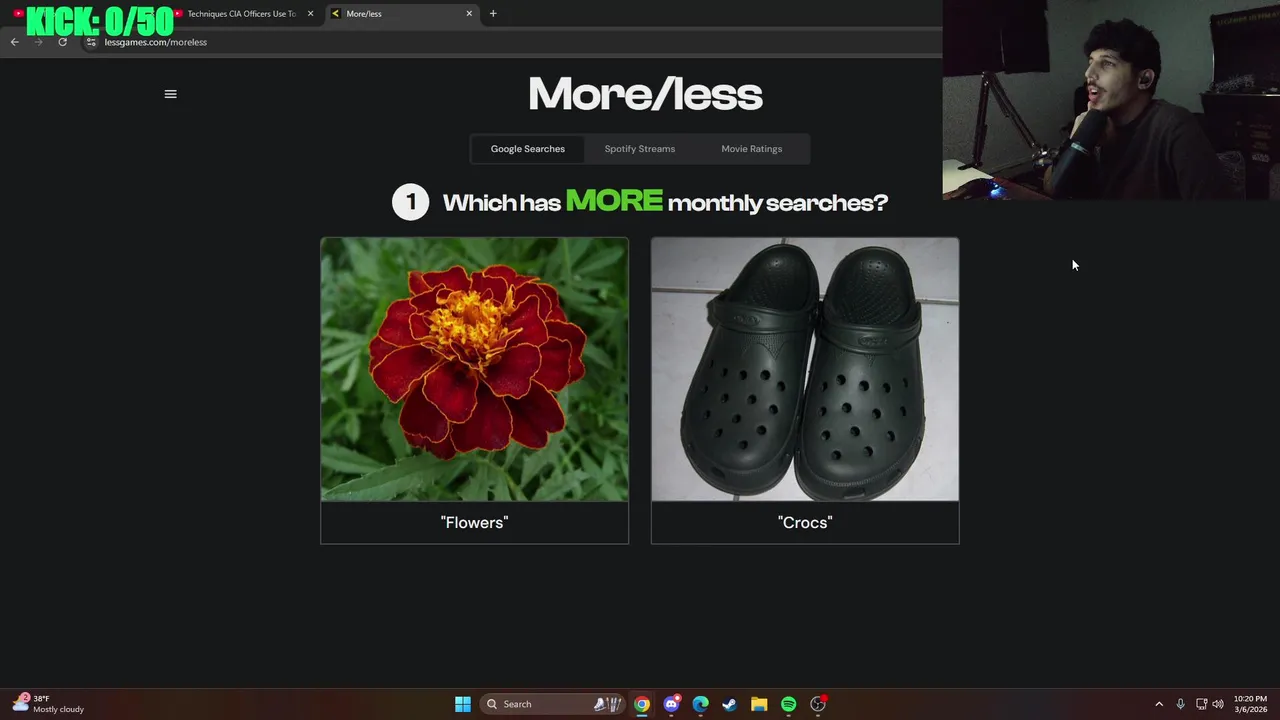Reload the current page
The width and height of the screenshot is (1280, 720).
pyautogui.click(x=62, y=42)
